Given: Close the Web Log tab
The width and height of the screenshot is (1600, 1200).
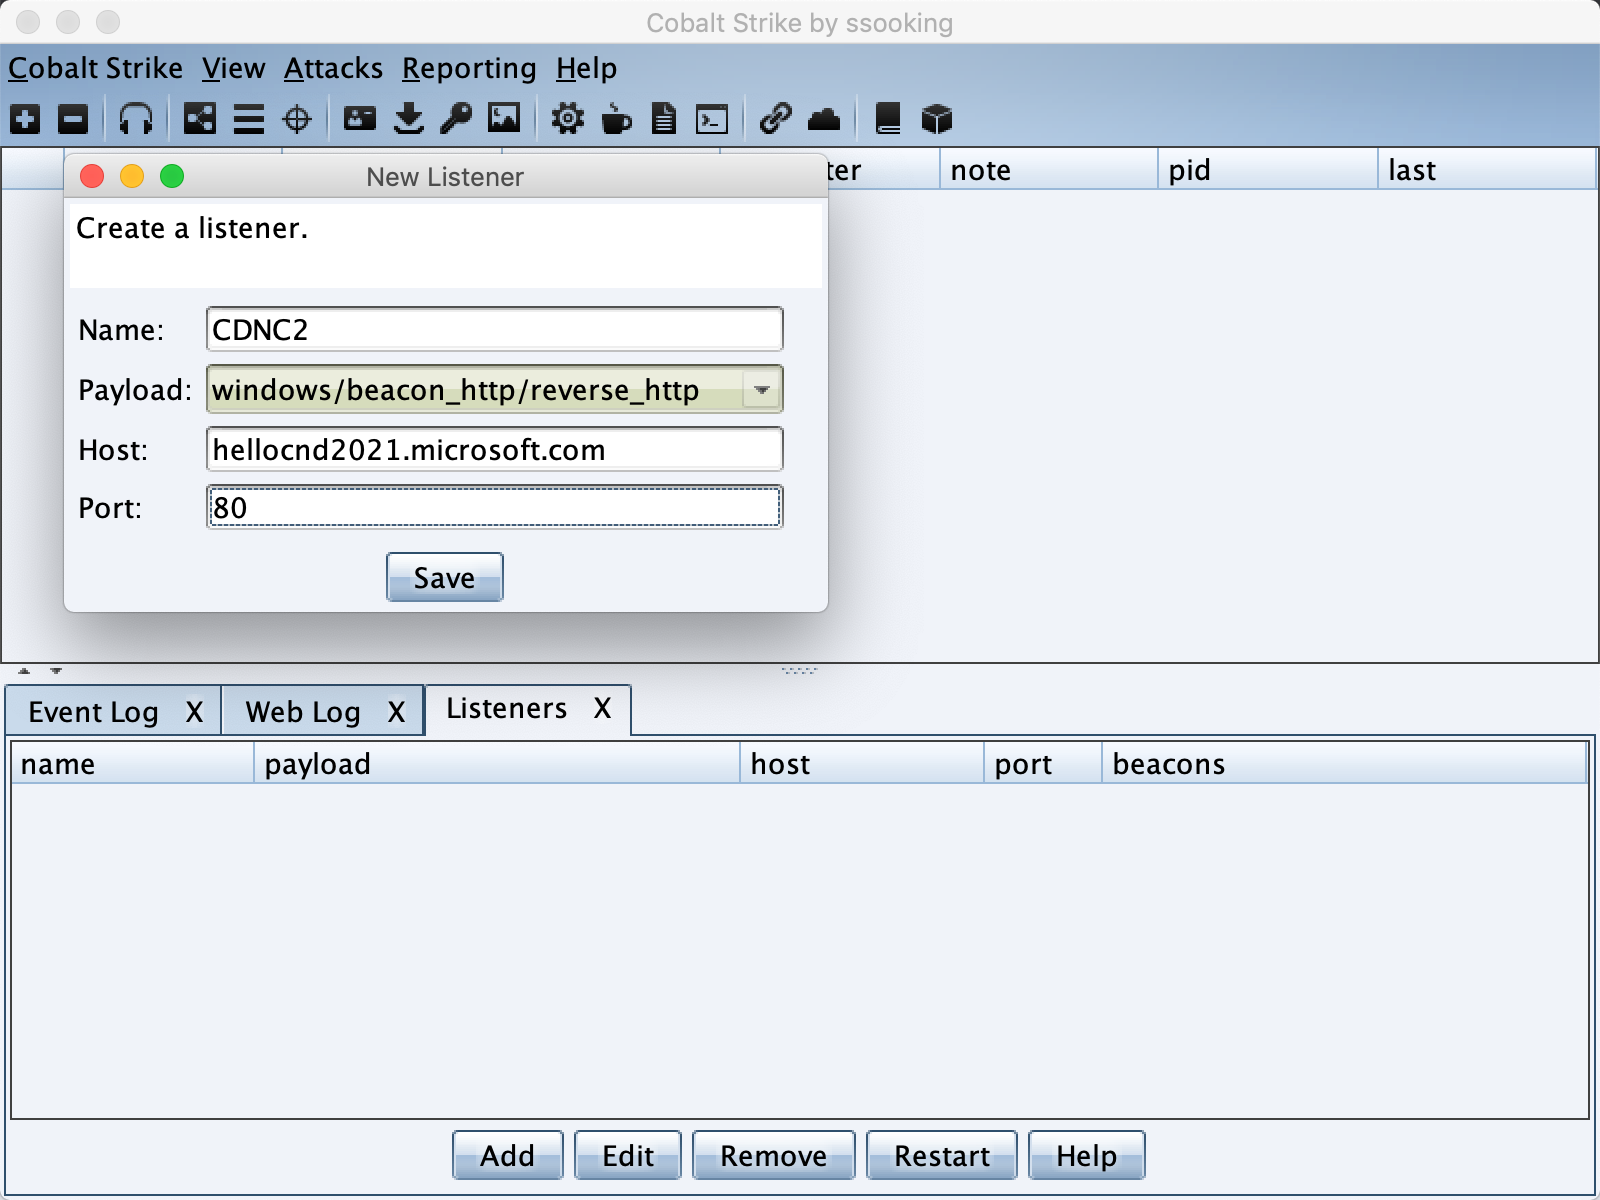Looking at the screenshot, I should pyautogui.click(x=397, y=712).
